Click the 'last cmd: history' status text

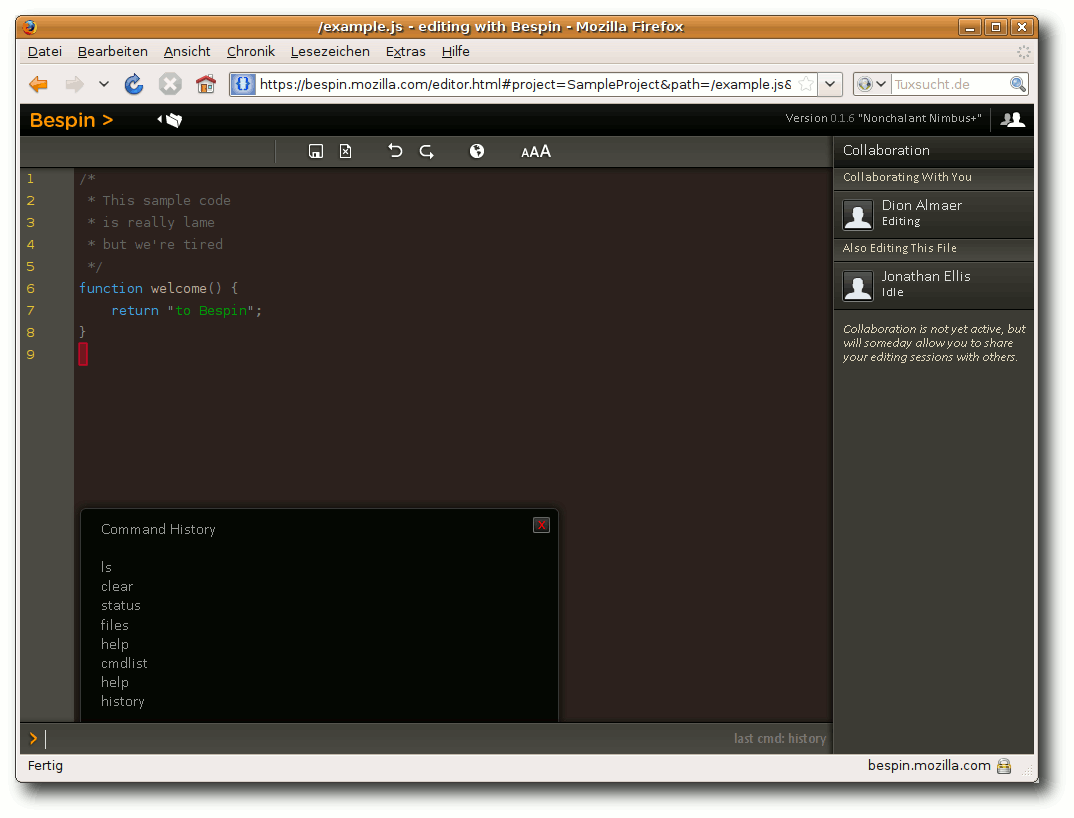pos(779,739)
